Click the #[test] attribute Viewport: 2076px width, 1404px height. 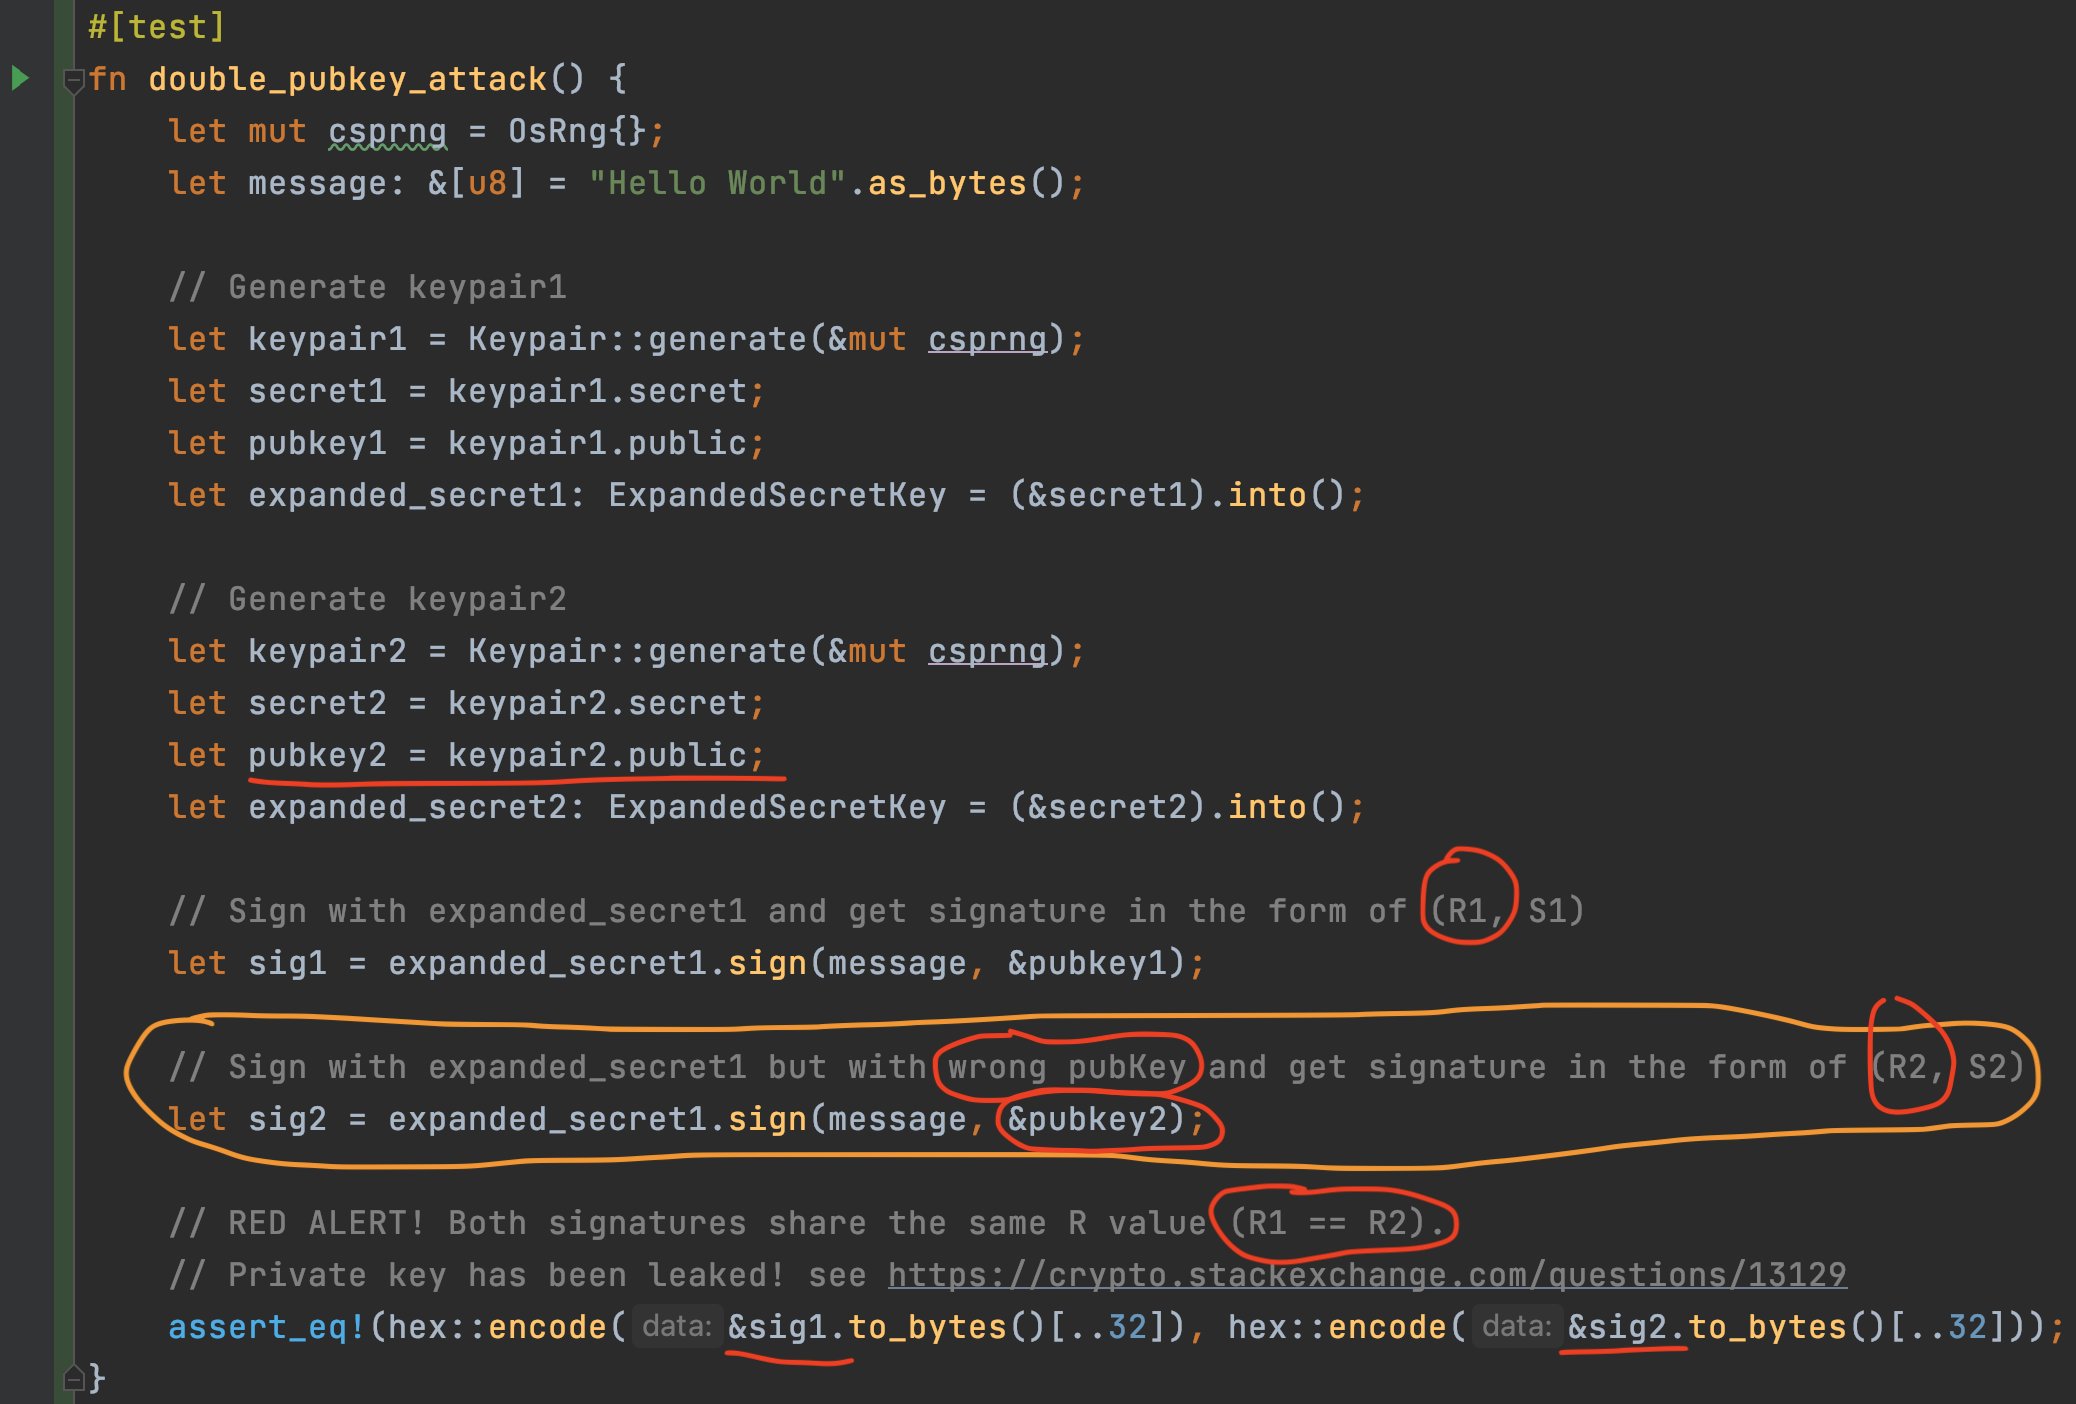156,27
